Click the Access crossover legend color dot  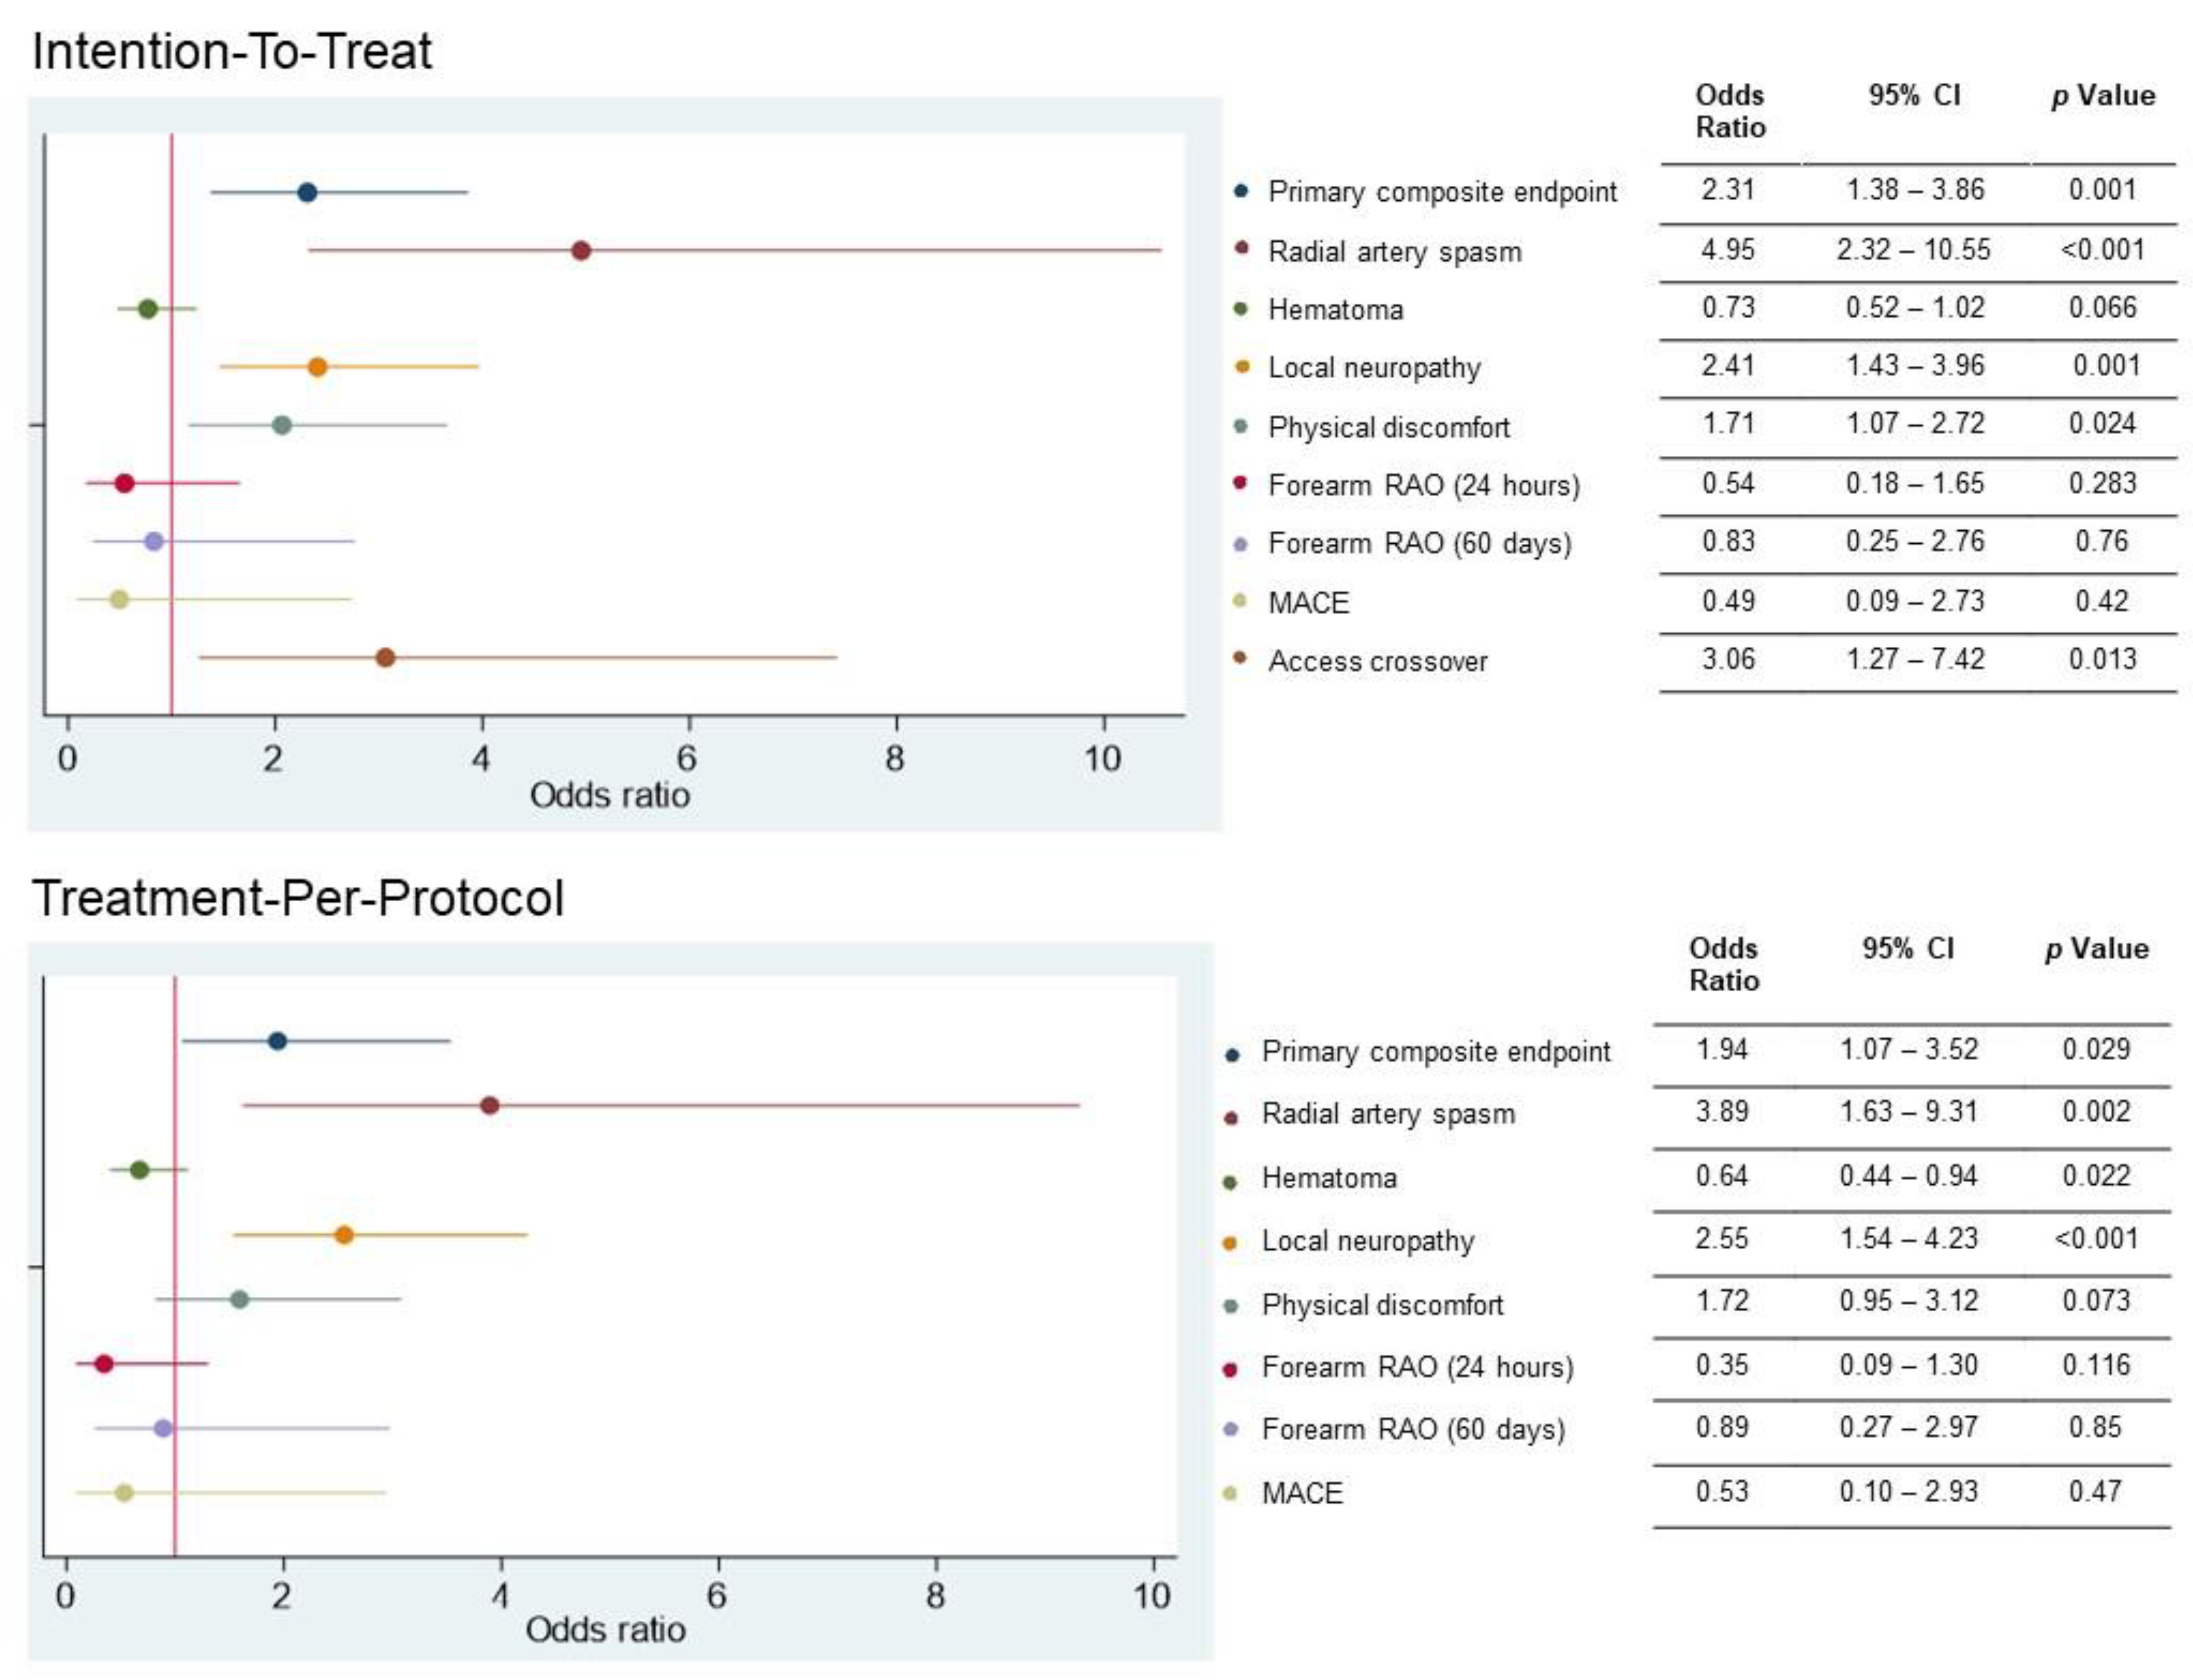tap(1241, 658)
